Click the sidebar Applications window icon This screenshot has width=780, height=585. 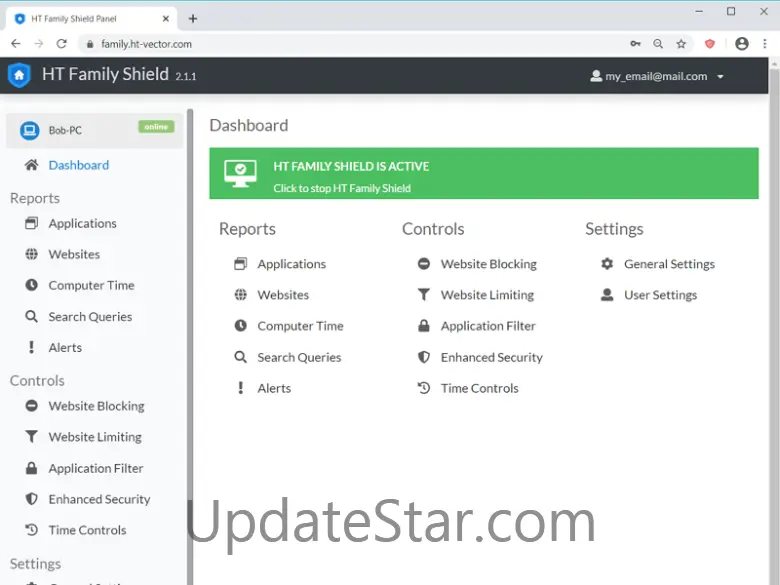(x=31, y=223)
